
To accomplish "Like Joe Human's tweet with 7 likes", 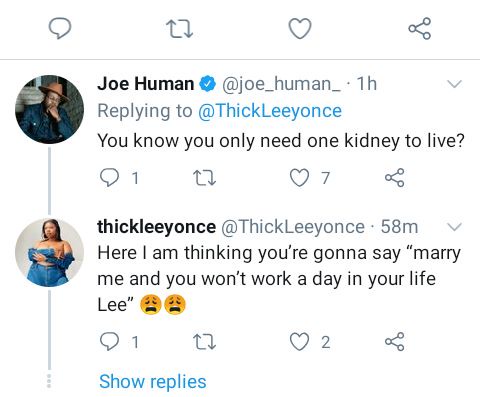I will tap(299, 177).
